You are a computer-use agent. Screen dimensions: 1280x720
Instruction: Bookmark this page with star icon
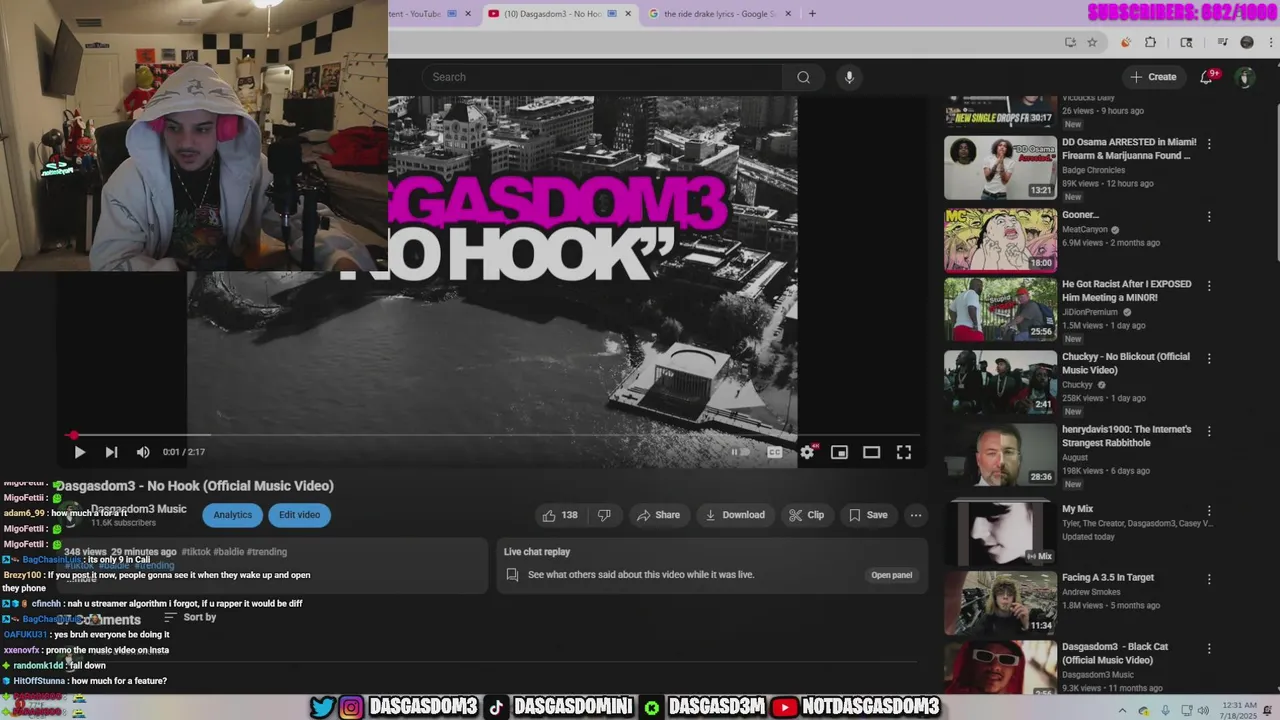(x=1092, y=42)
